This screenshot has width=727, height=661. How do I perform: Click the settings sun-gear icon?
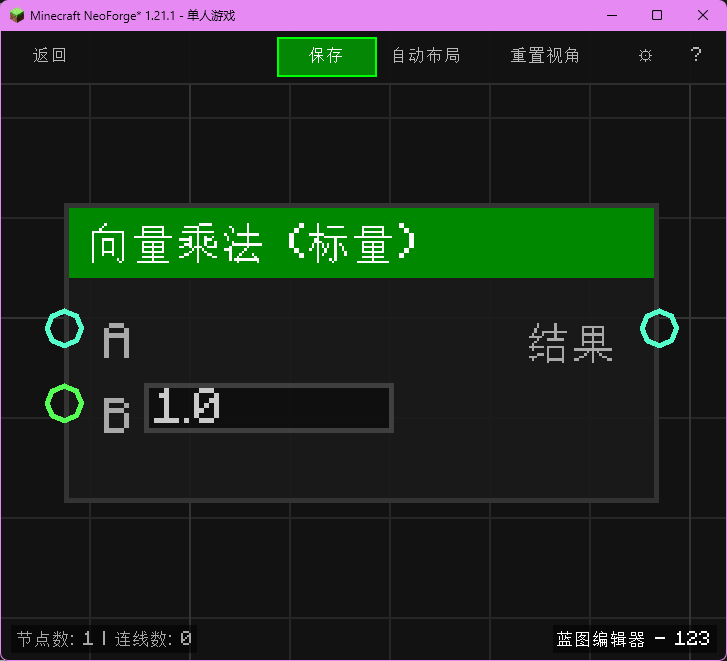[x=645, y=56]
